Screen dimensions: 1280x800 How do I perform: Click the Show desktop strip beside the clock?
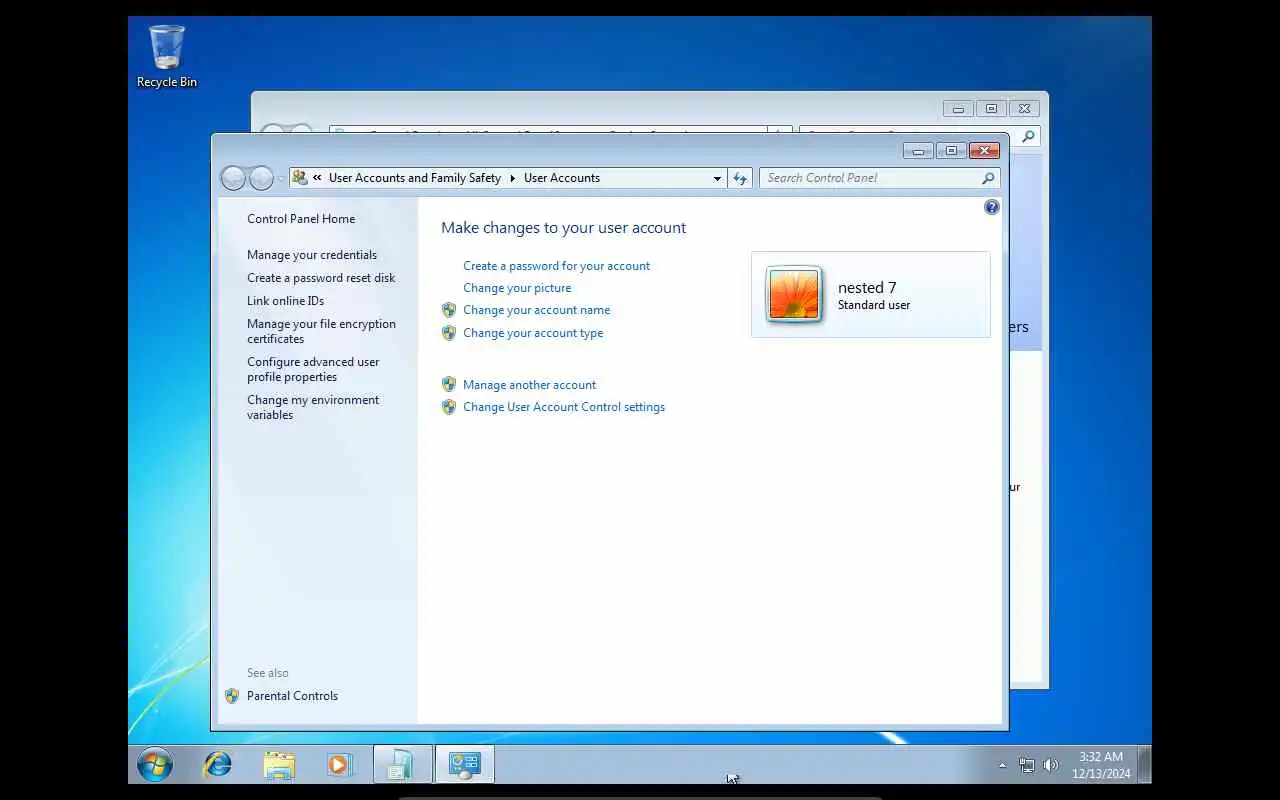point(1145,765)
